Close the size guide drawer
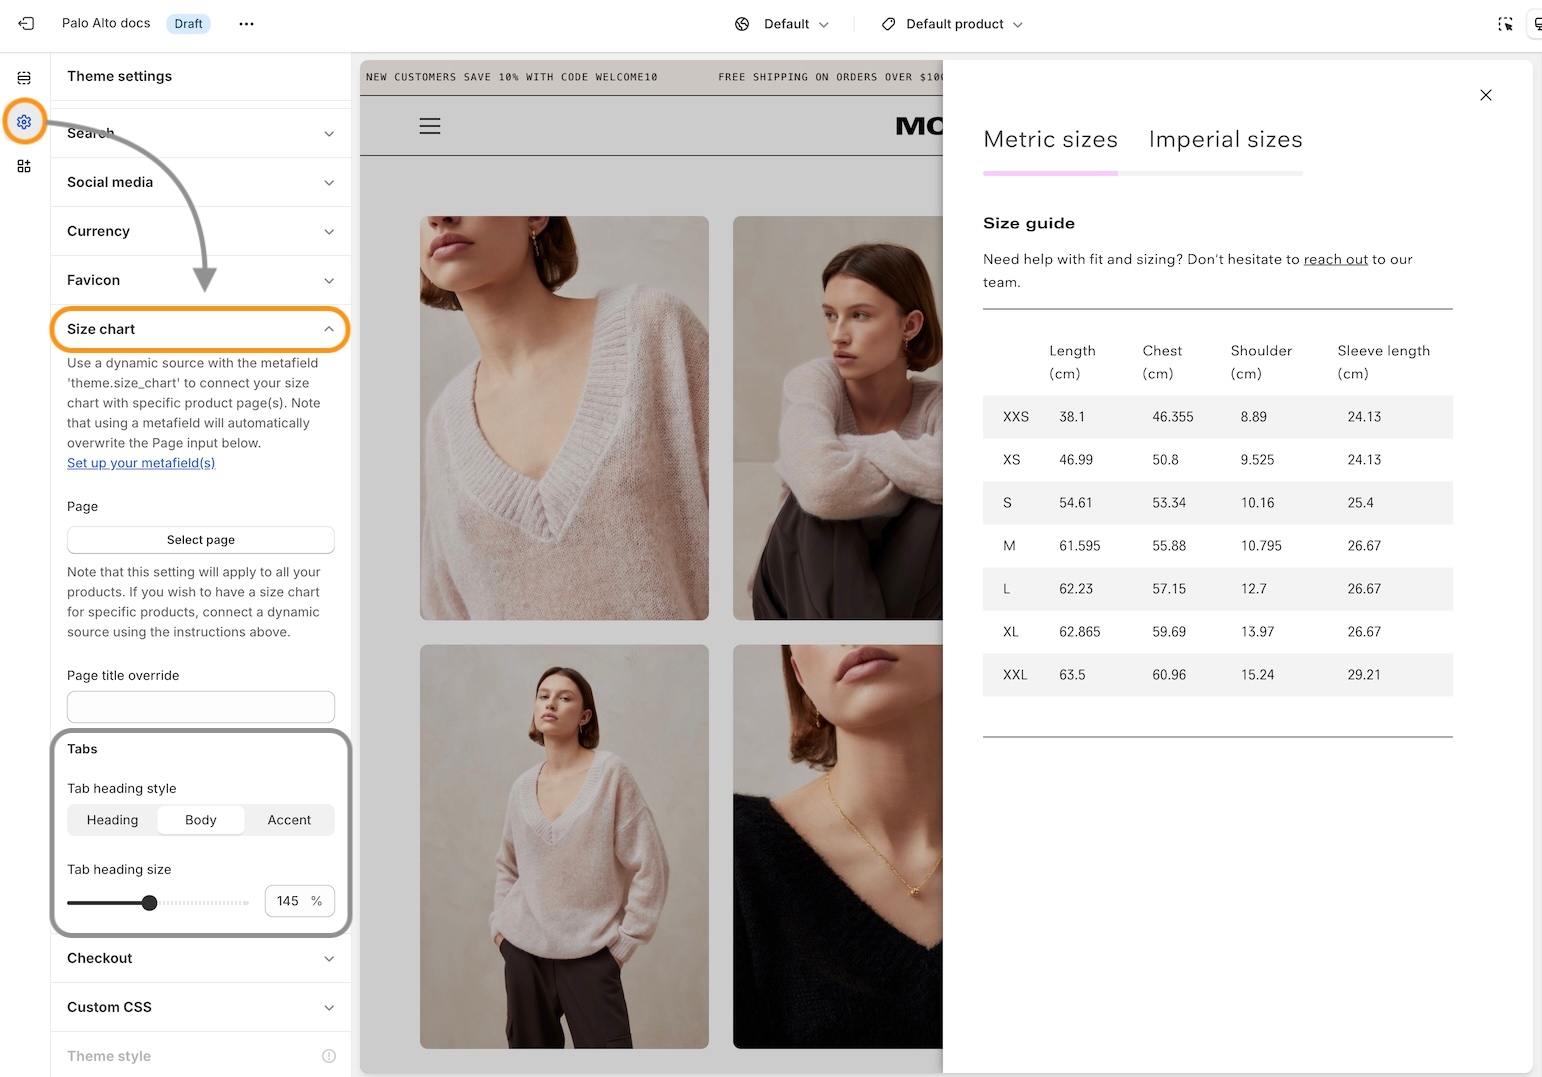This screenshot has height=1077, width=1542. [1486, 95]
